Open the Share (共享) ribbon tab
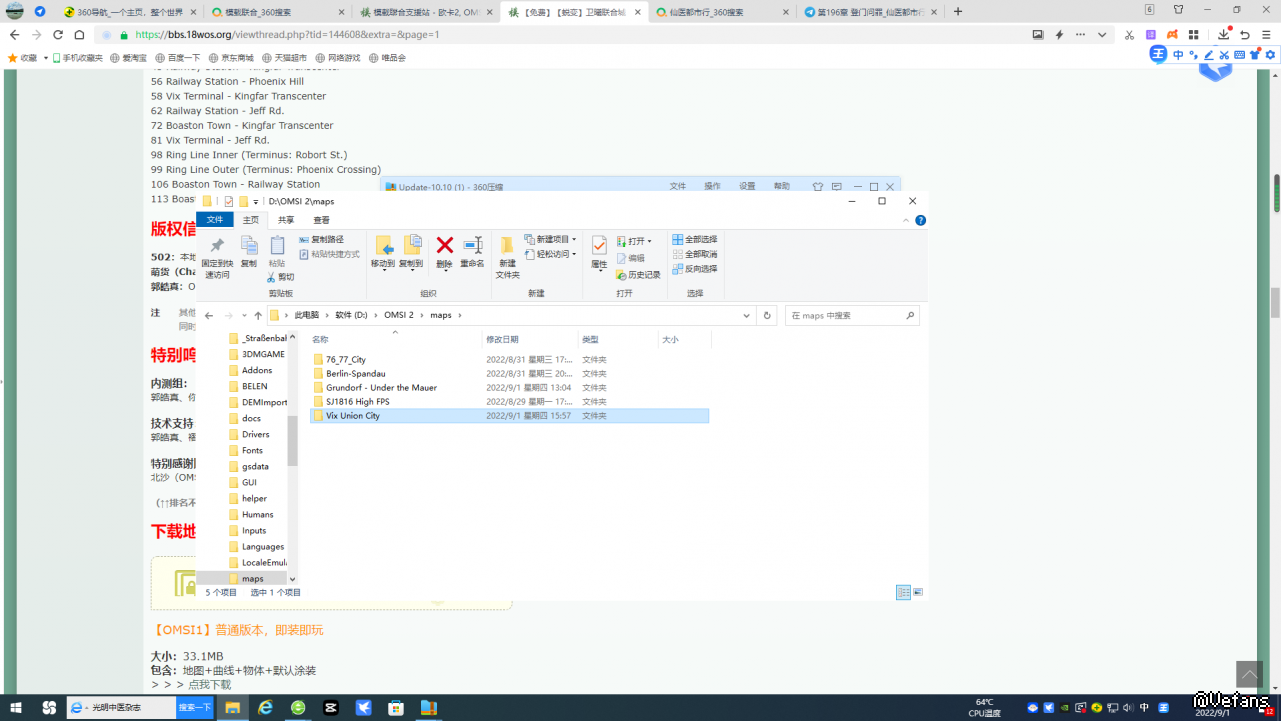The image size is (1281, 721). (286, 220)
